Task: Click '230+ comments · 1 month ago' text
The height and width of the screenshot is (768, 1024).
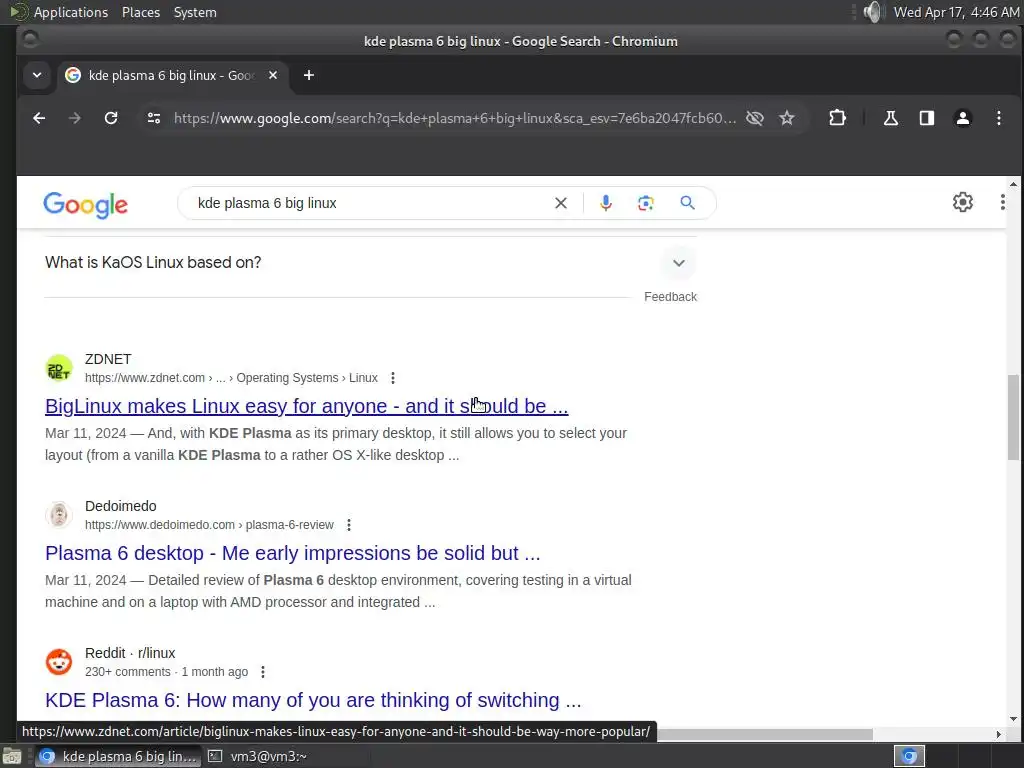Action: [167, 672]
